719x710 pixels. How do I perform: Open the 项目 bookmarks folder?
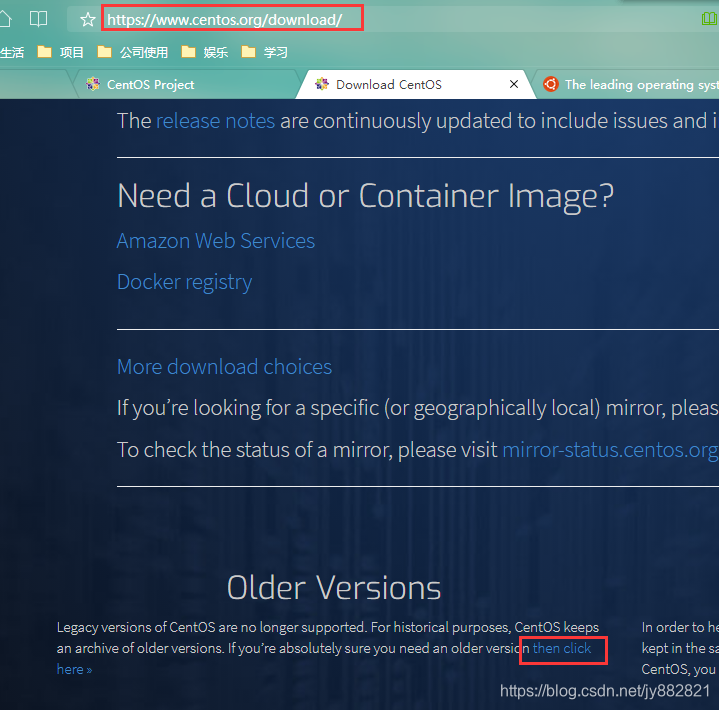coord(61,52)
